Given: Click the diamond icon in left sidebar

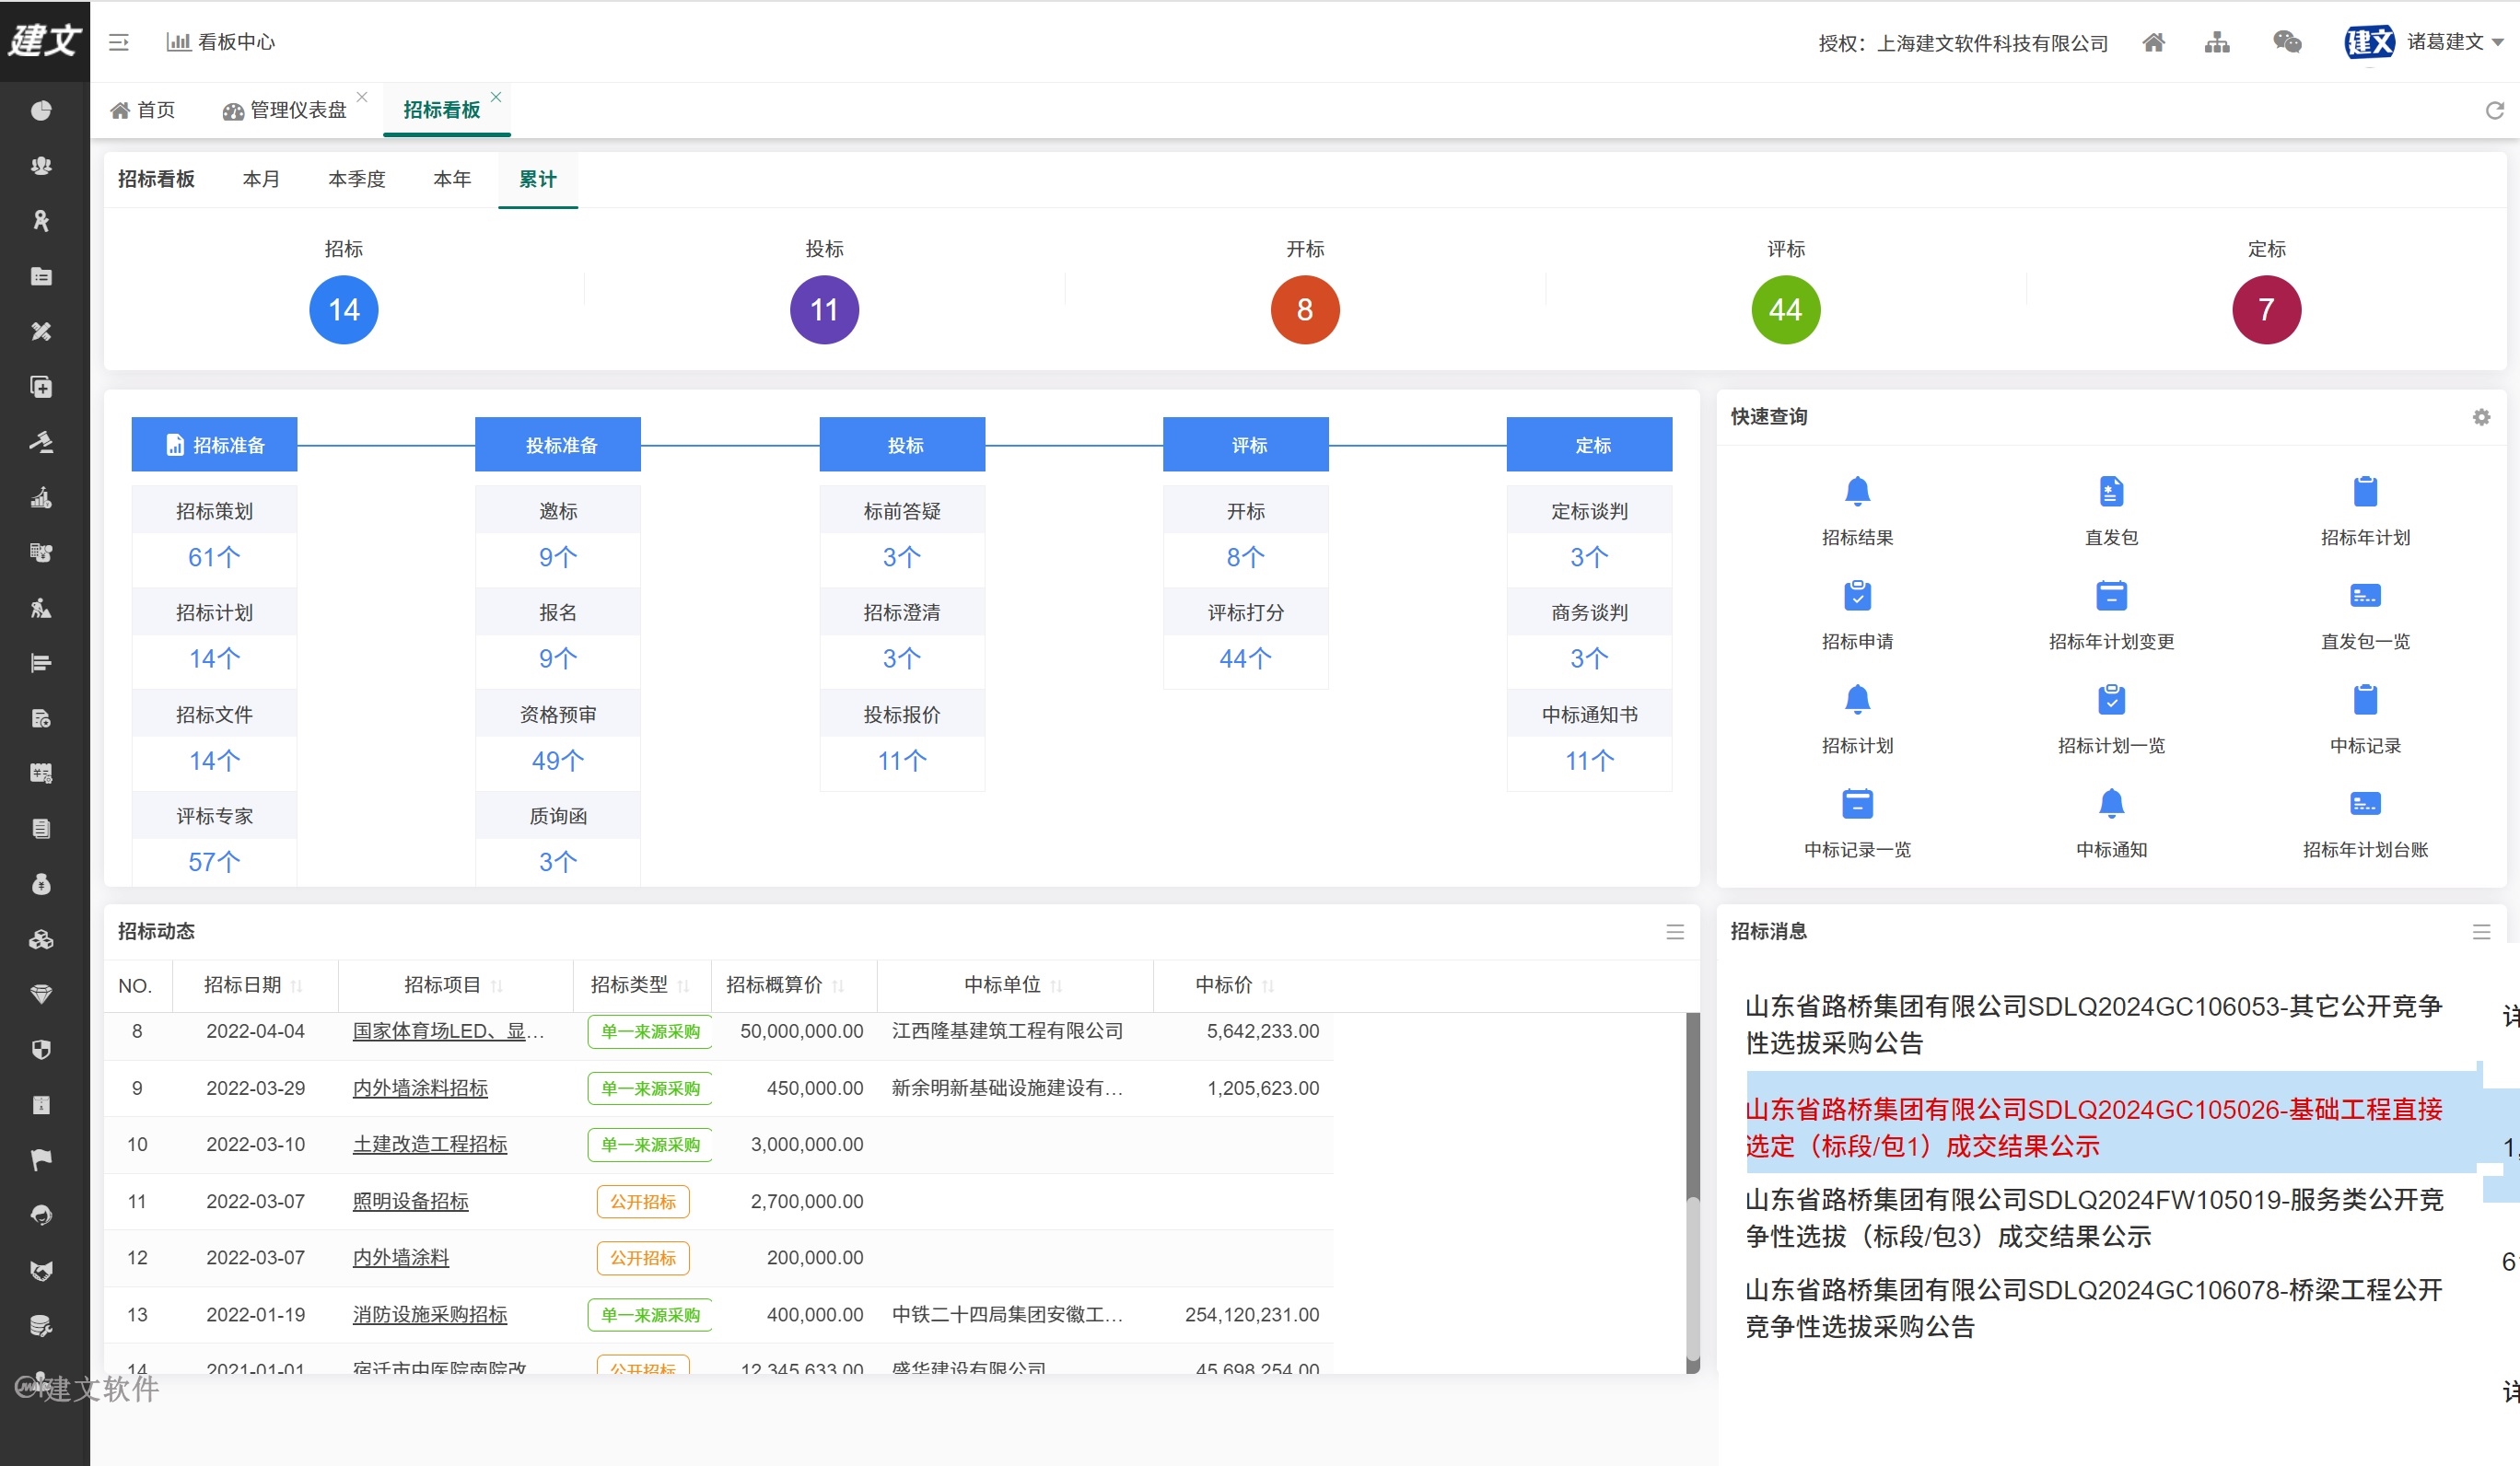Looking at the screenshot, I should pos(41,994).
